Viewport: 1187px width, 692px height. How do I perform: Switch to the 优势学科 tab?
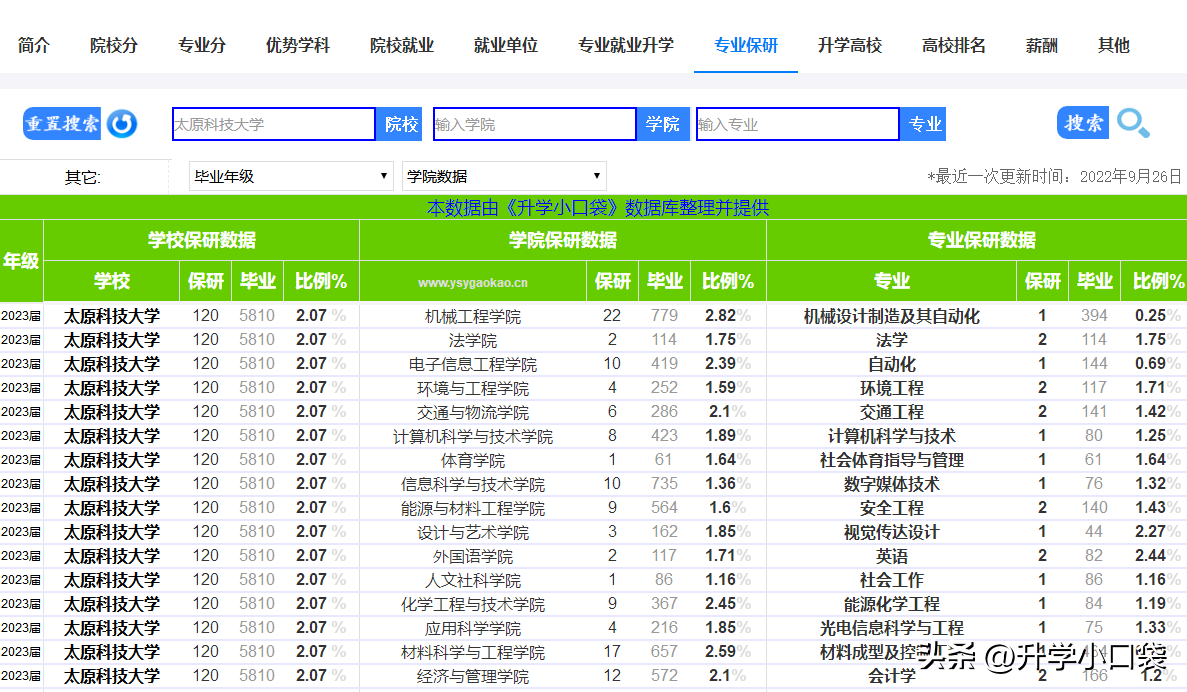pos(298,45)
